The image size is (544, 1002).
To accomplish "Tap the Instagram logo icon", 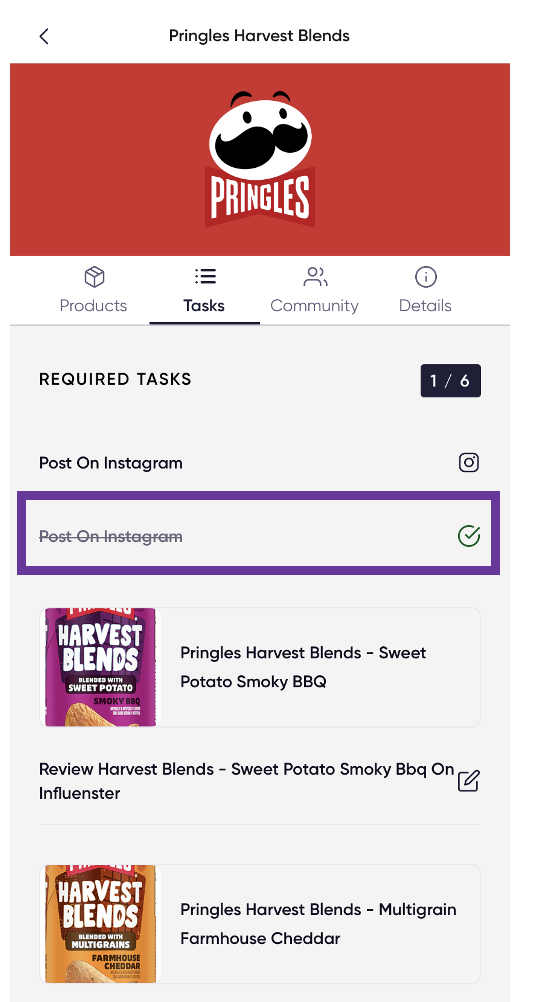I will 469,462.
